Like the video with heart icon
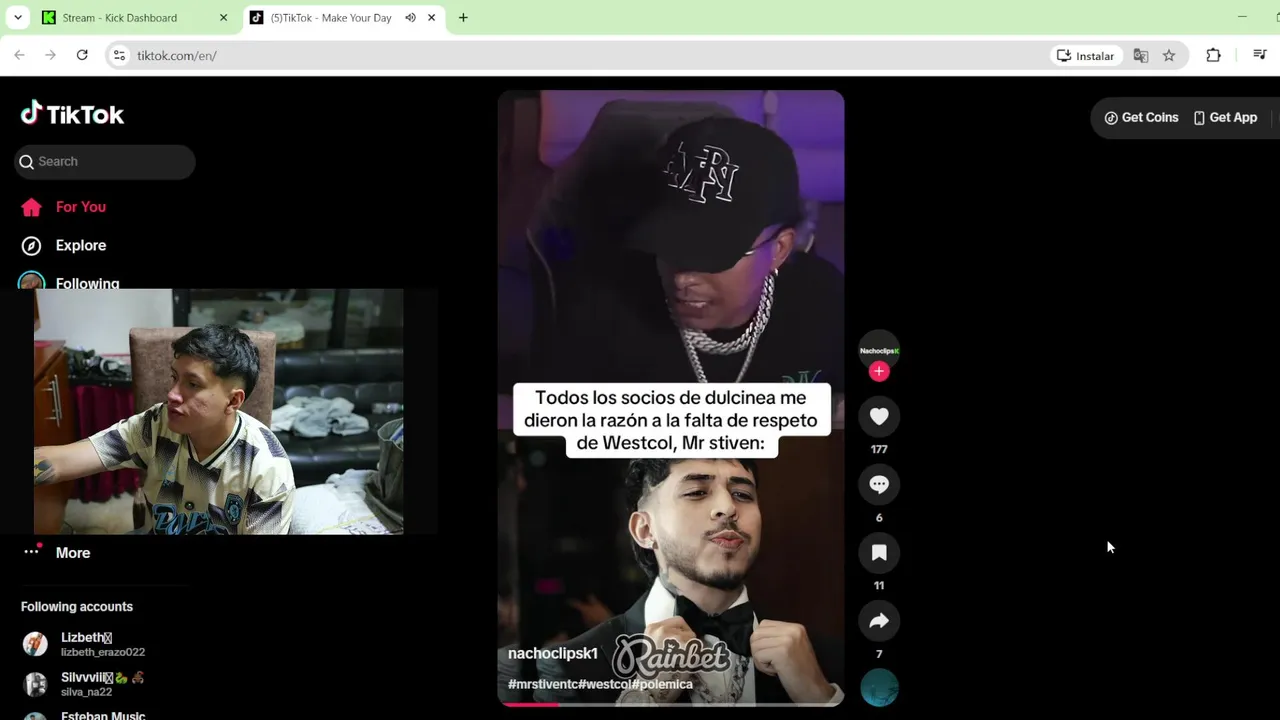The height and width of the screenshot is (720, 1280). pyautogui.click(x=879, y=416)
